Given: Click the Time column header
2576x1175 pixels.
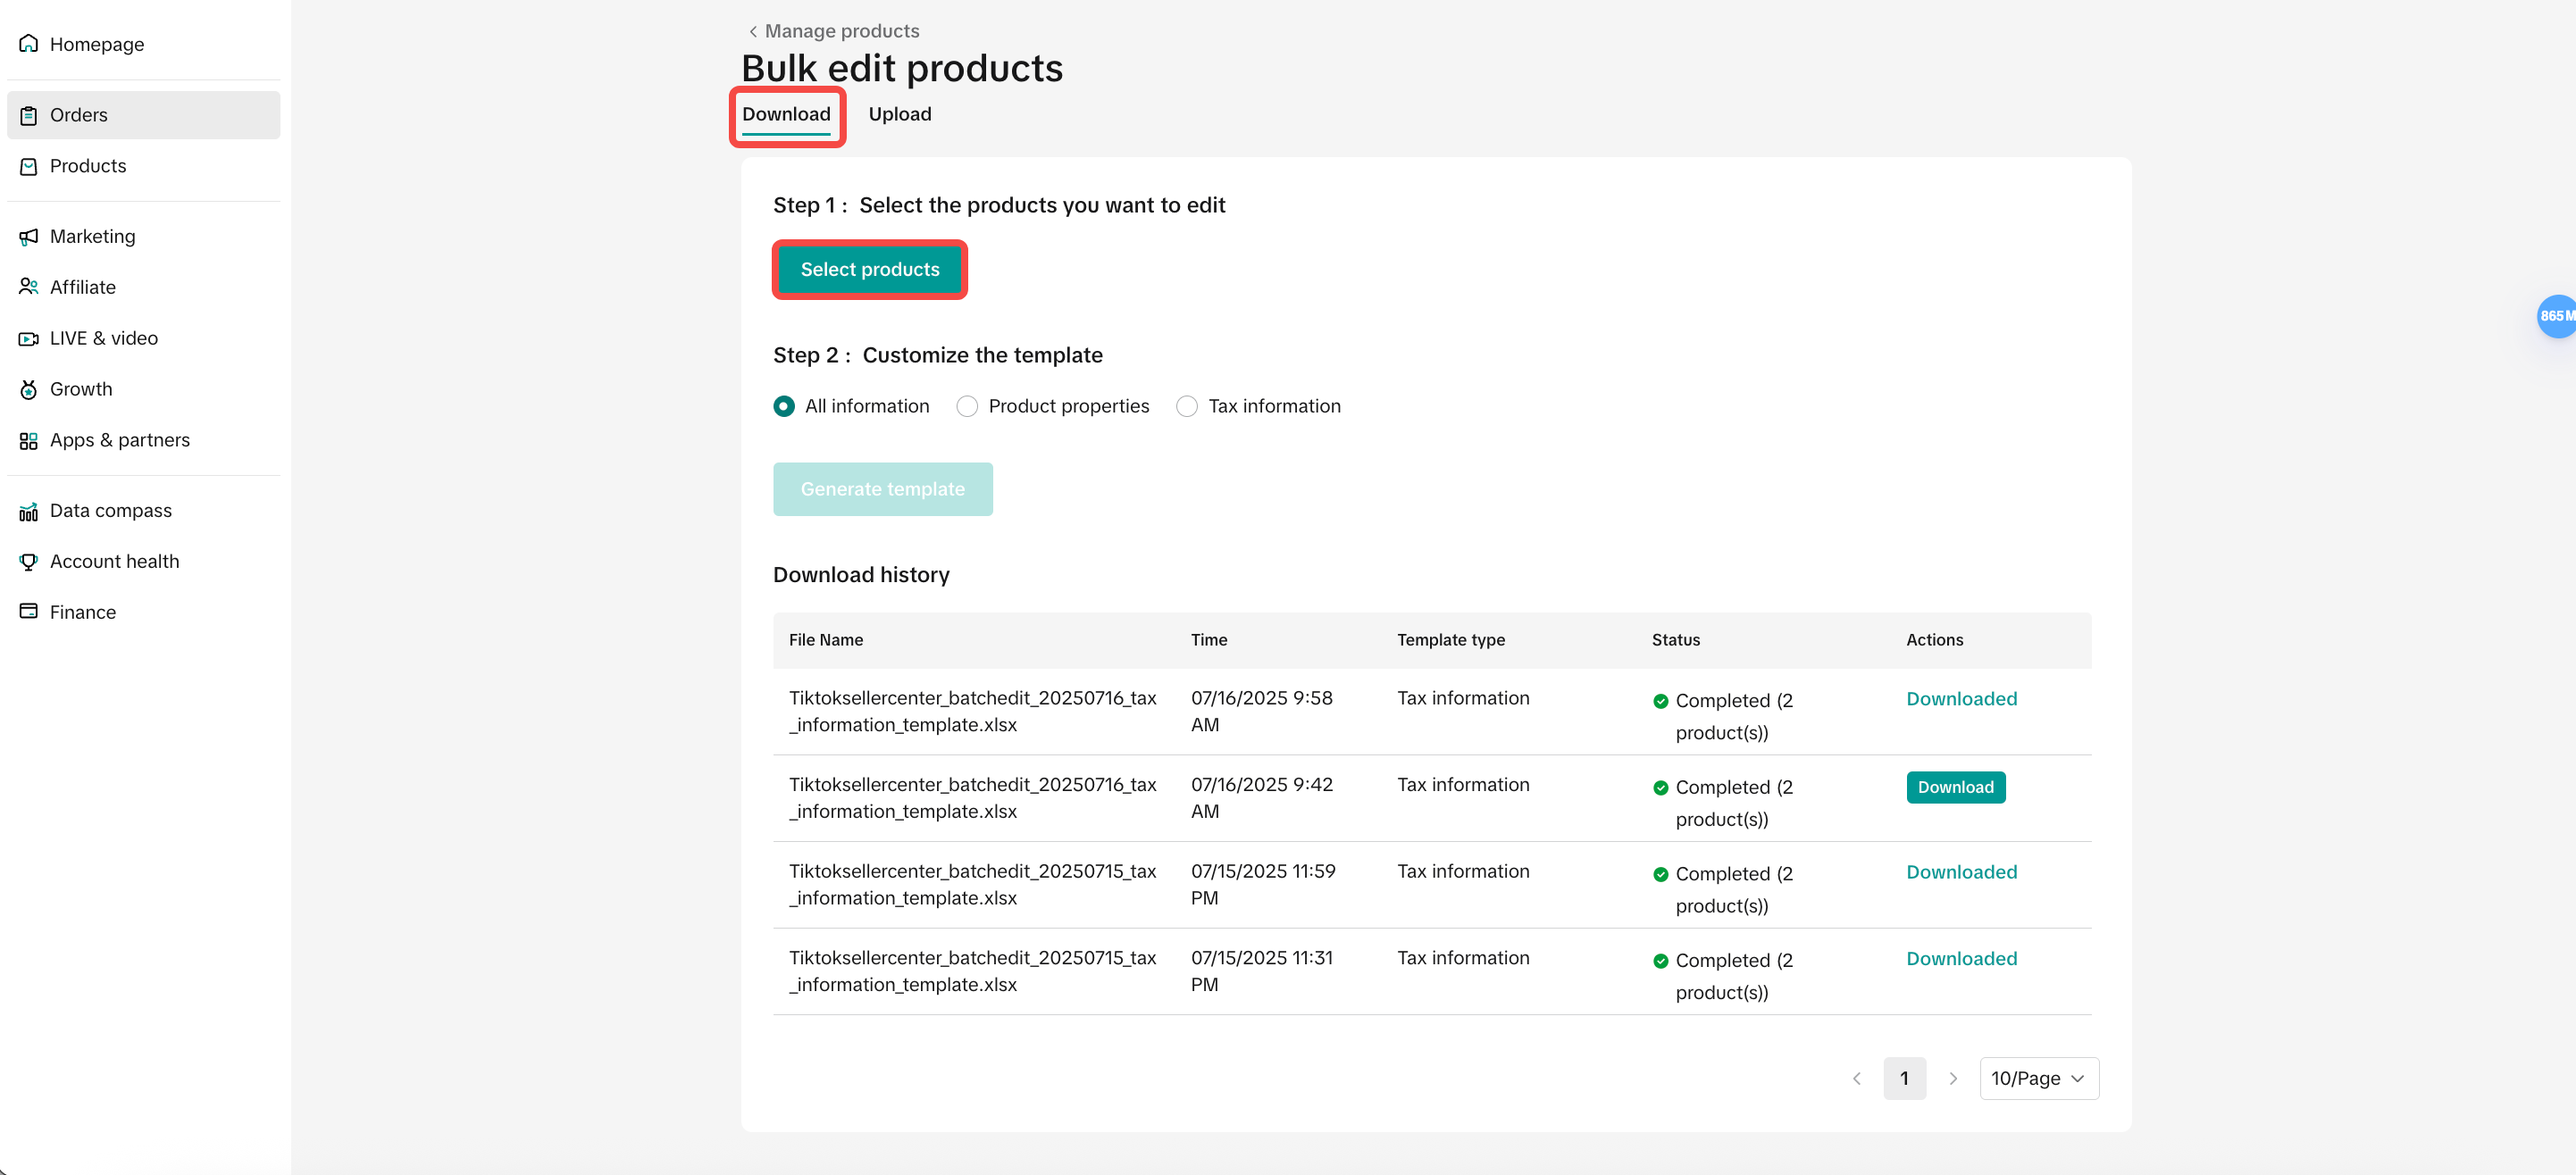Looking at the screenshot, I should 1208,639.
